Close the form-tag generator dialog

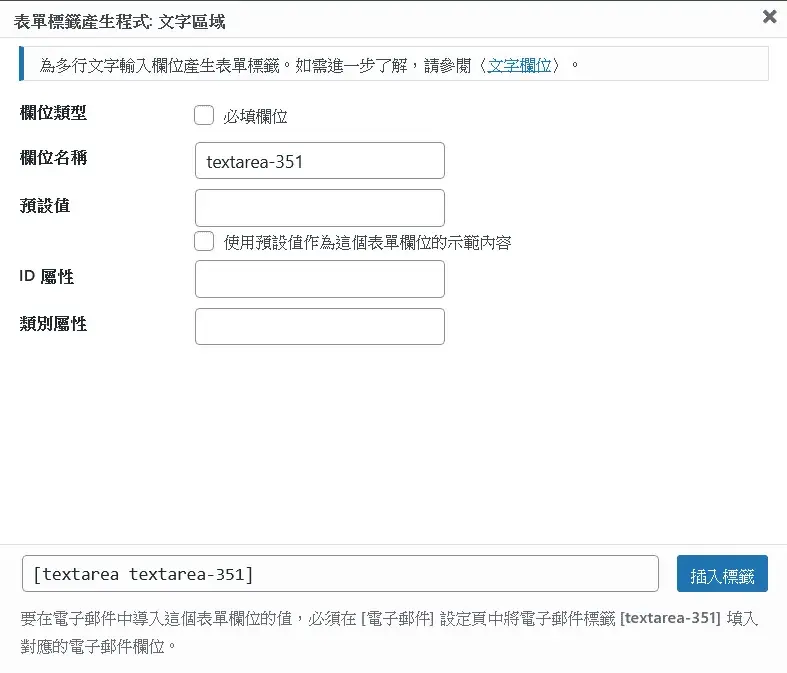769,17
